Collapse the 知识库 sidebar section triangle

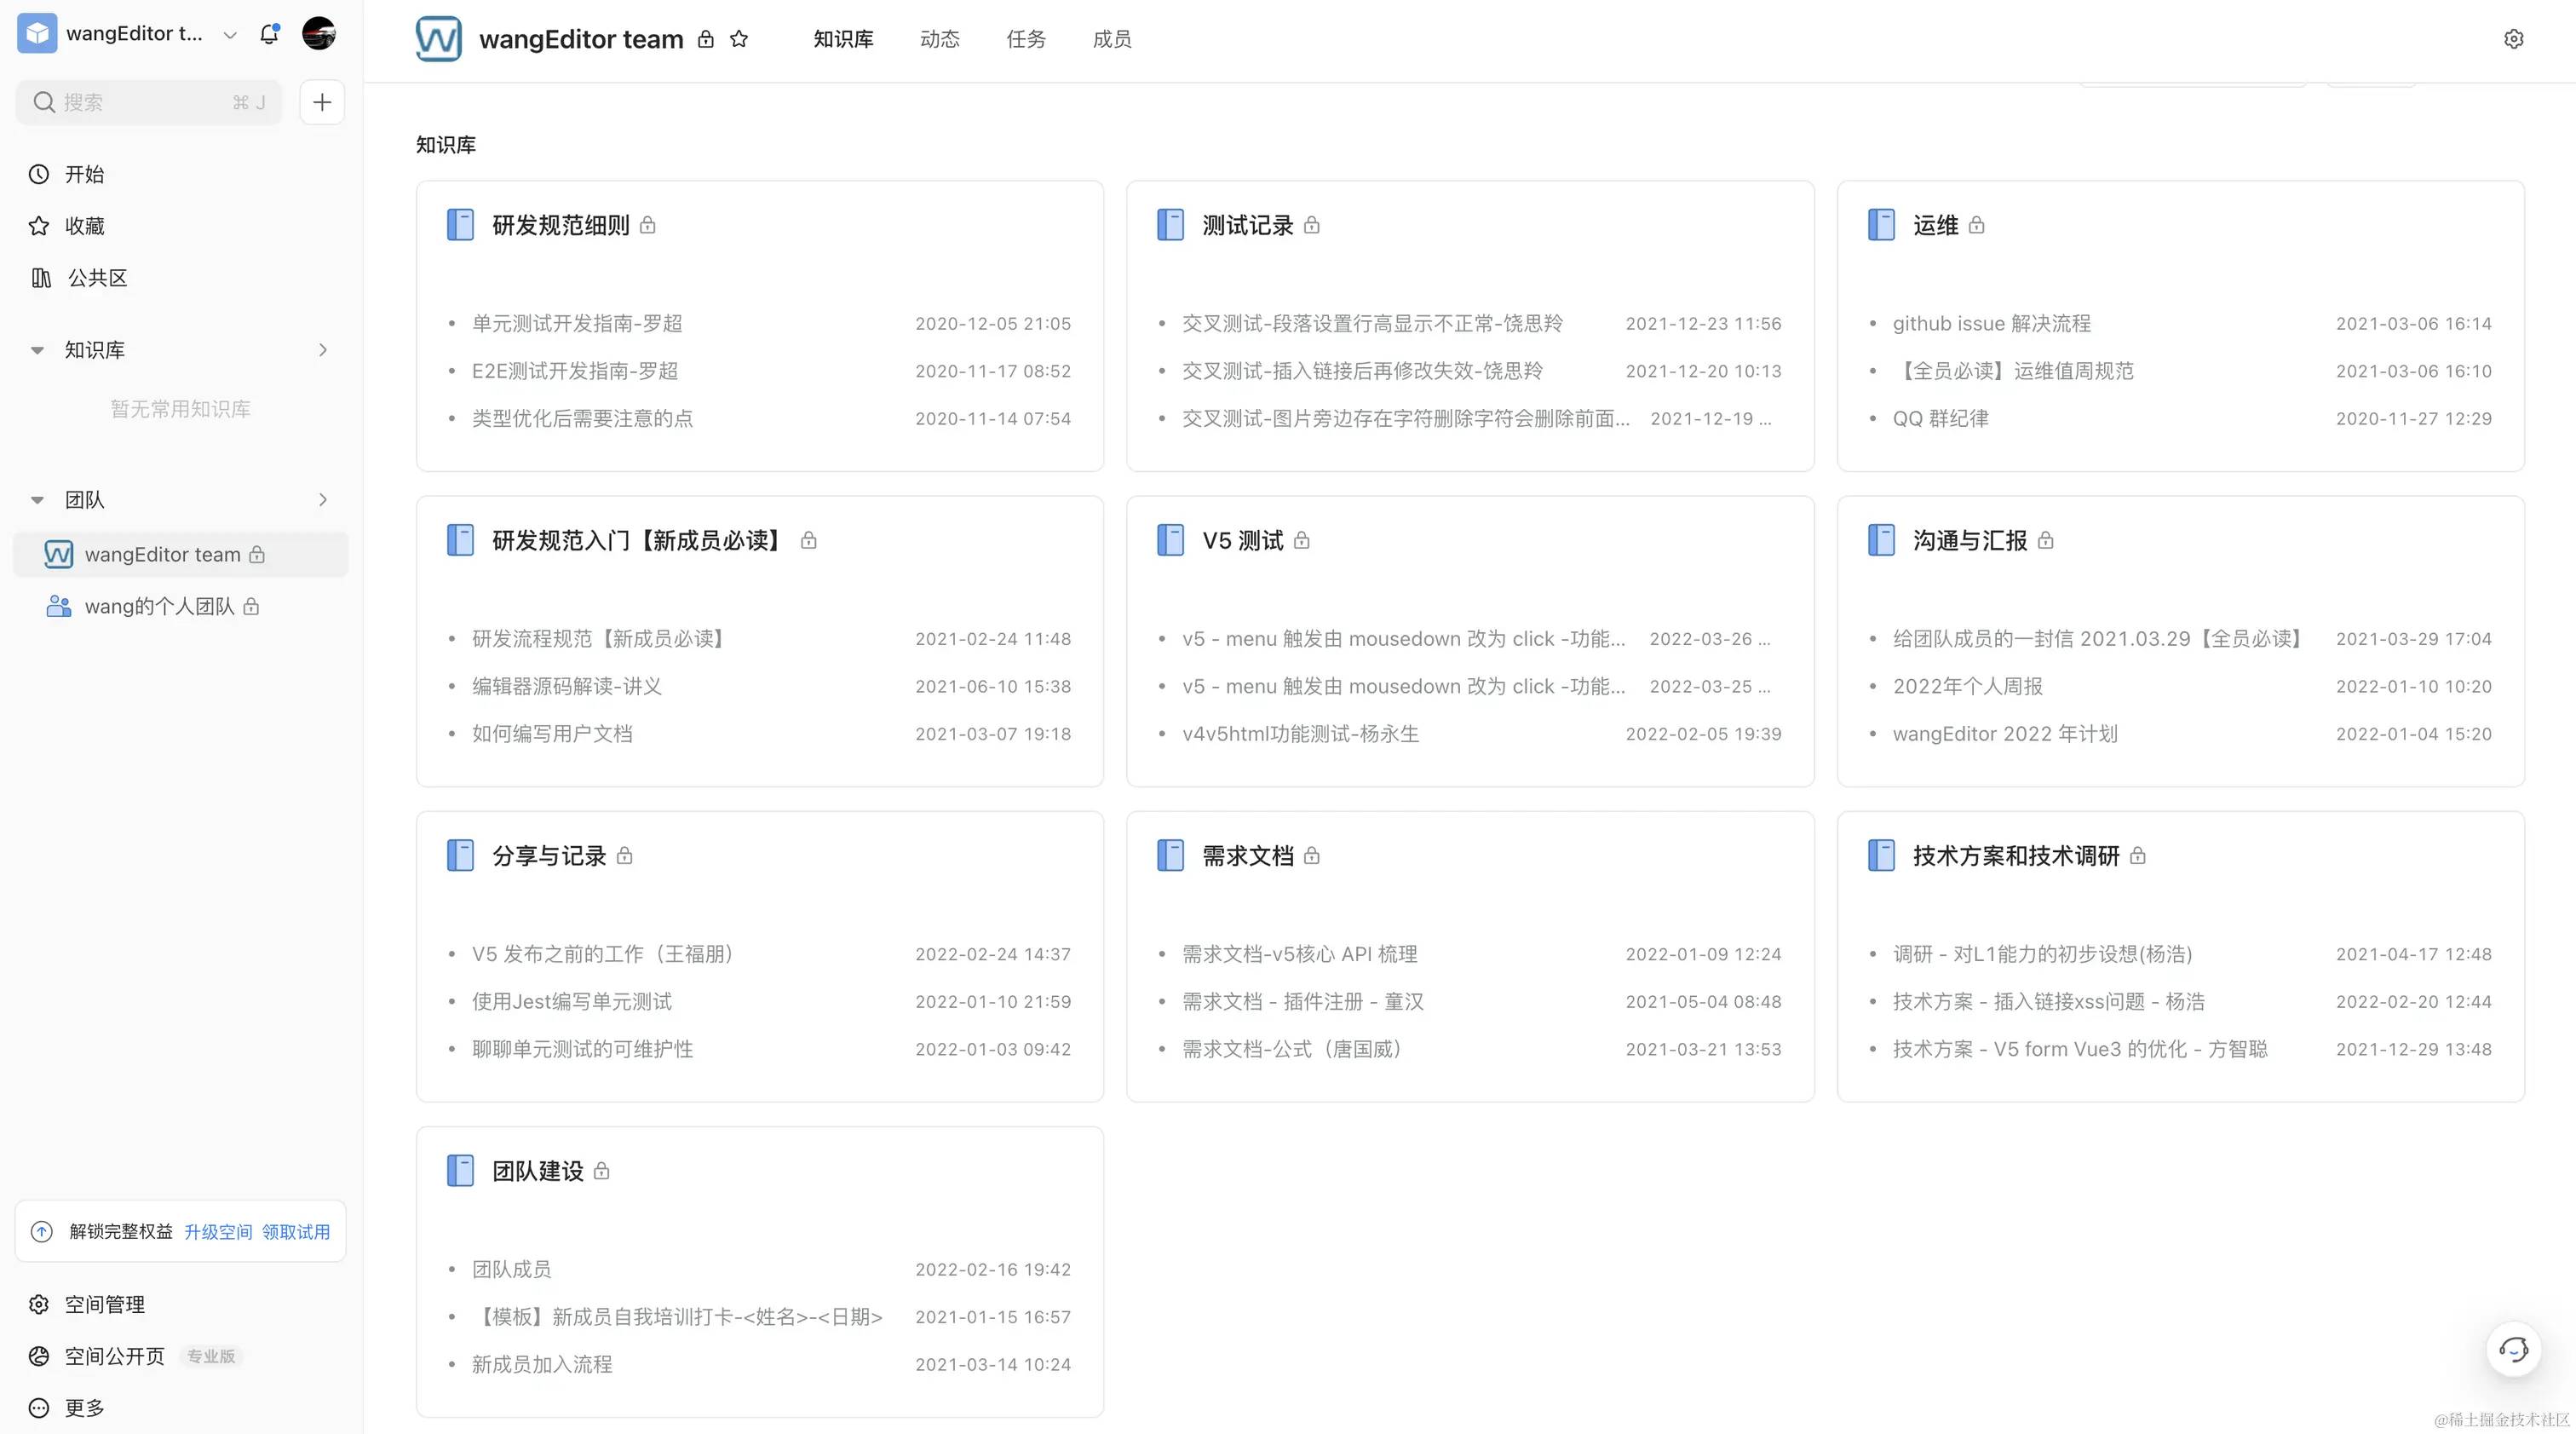coord(37,350)
